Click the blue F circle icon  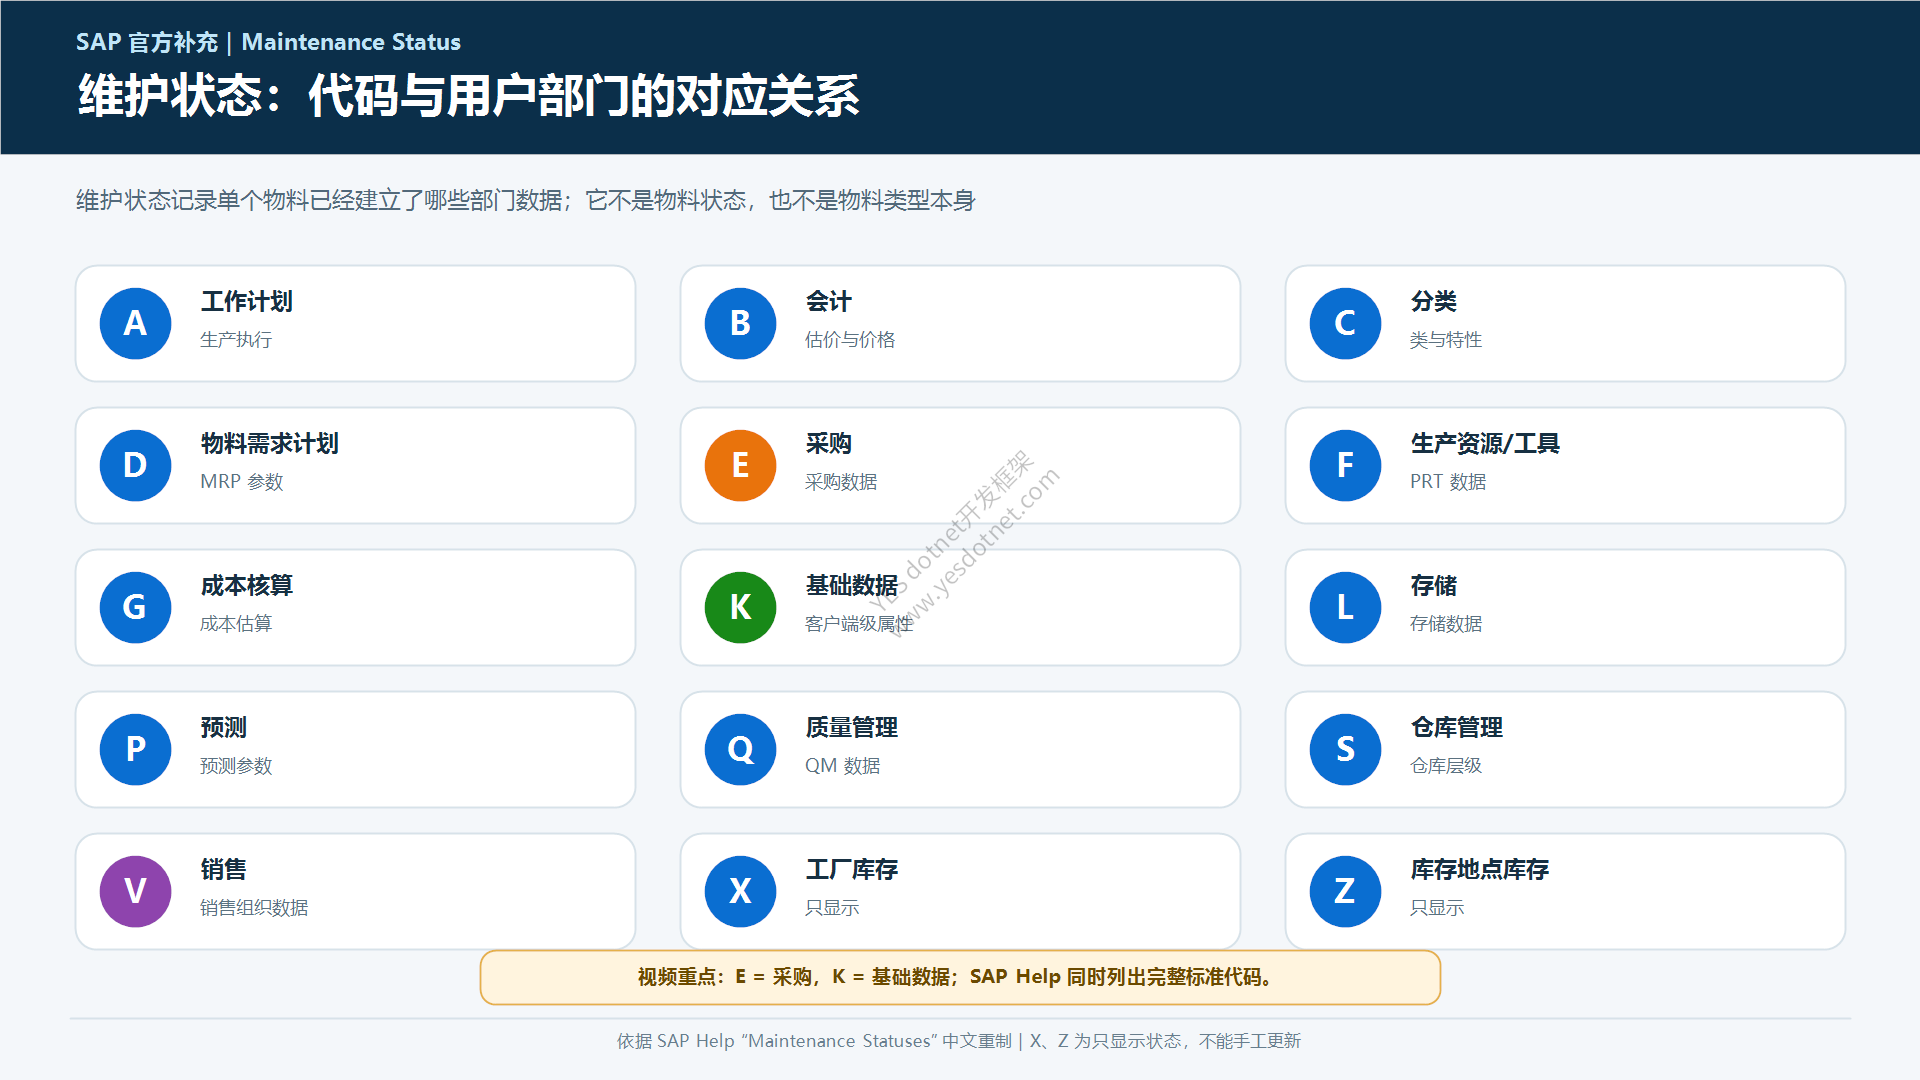tap(1345, 465)
